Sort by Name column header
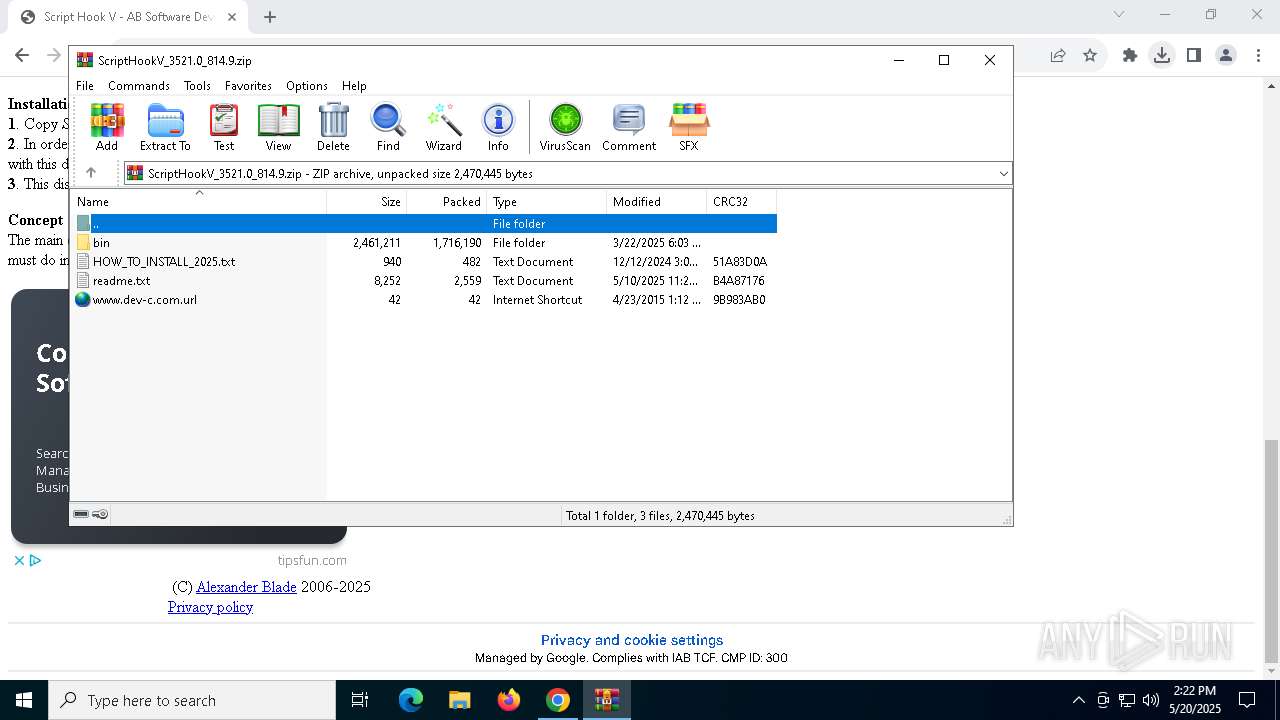 (x=198, y=201)
